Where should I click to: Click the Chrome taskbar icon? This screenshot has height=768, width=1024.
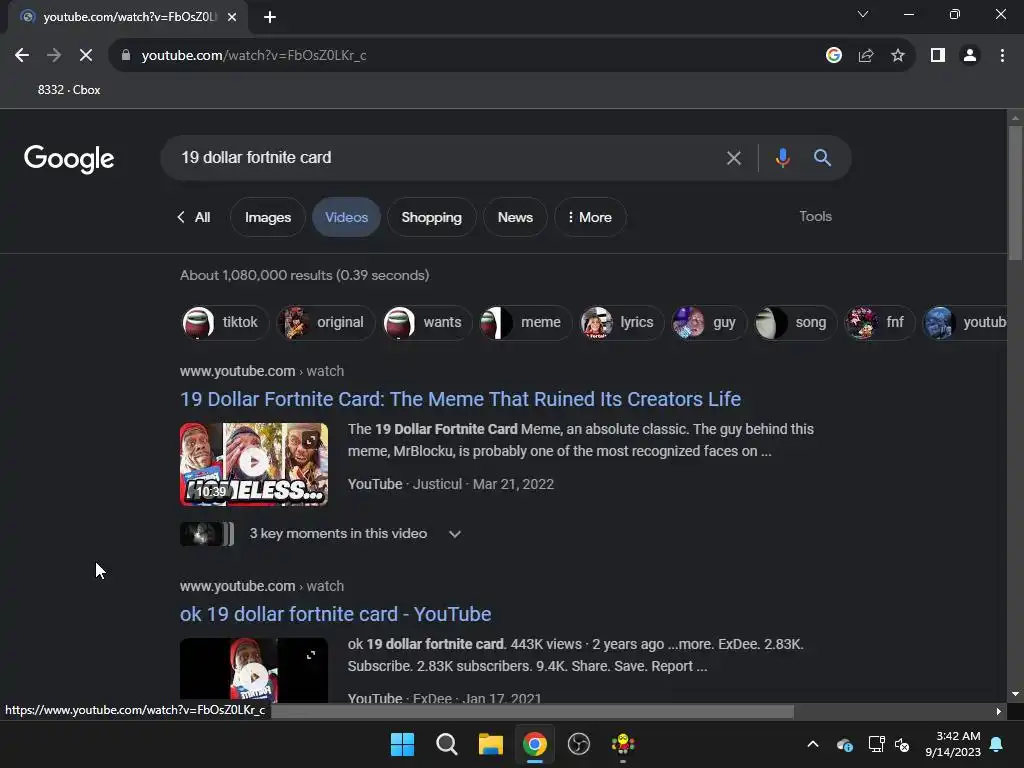click(x=534, y=744)
